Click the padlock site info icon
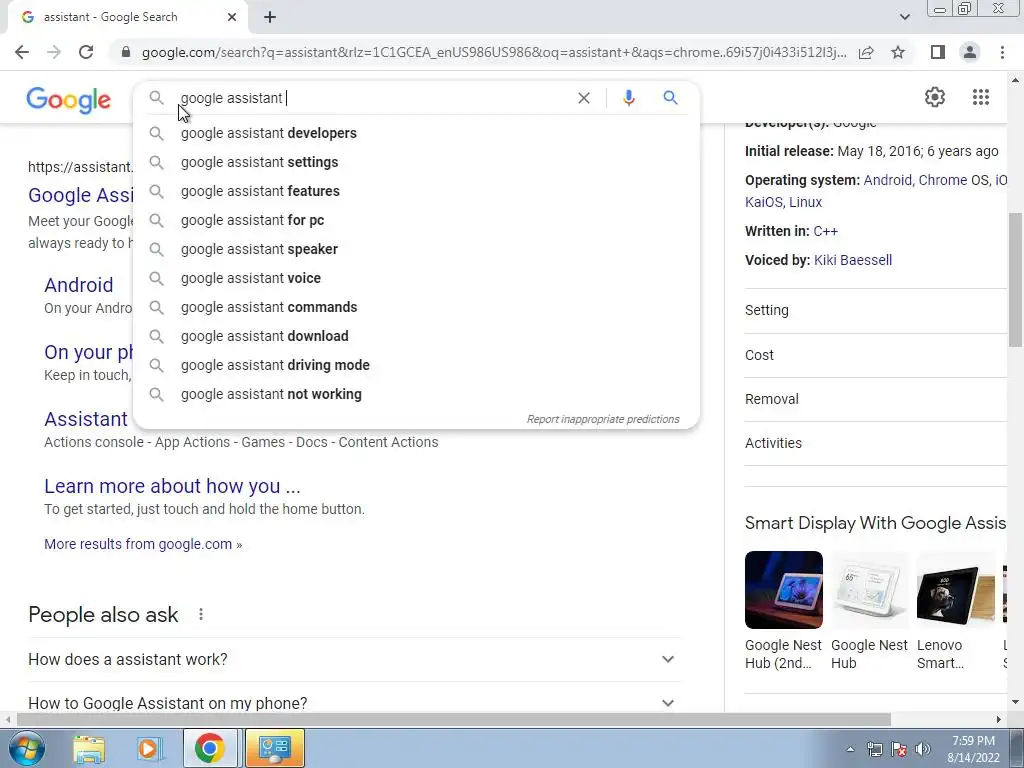Image resolution: width=1024 pixels, height=768 pixels. (126, 52)
